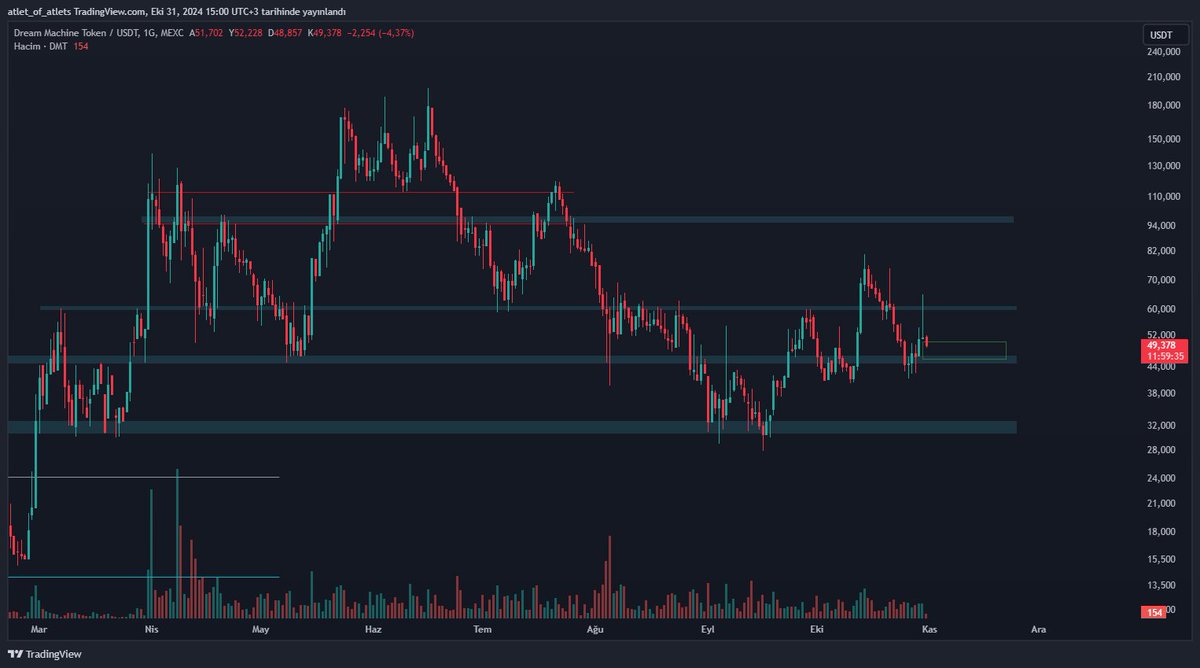The width and height of the screenshot is (1200, 668).
Task: Click the 44,000 price axis label
Action: click(x=1162, y=367)
